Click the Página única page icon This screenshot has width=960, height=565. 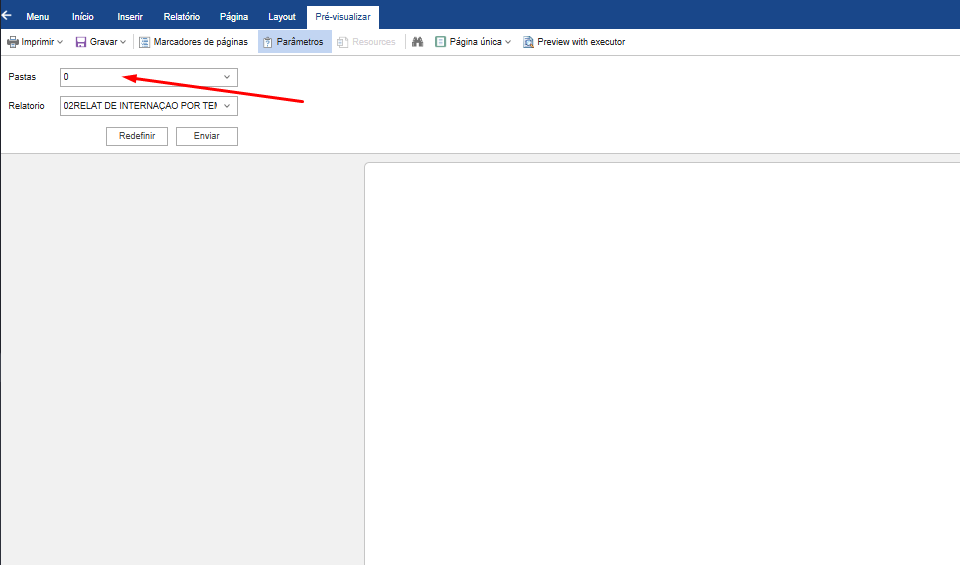point(440,42)
